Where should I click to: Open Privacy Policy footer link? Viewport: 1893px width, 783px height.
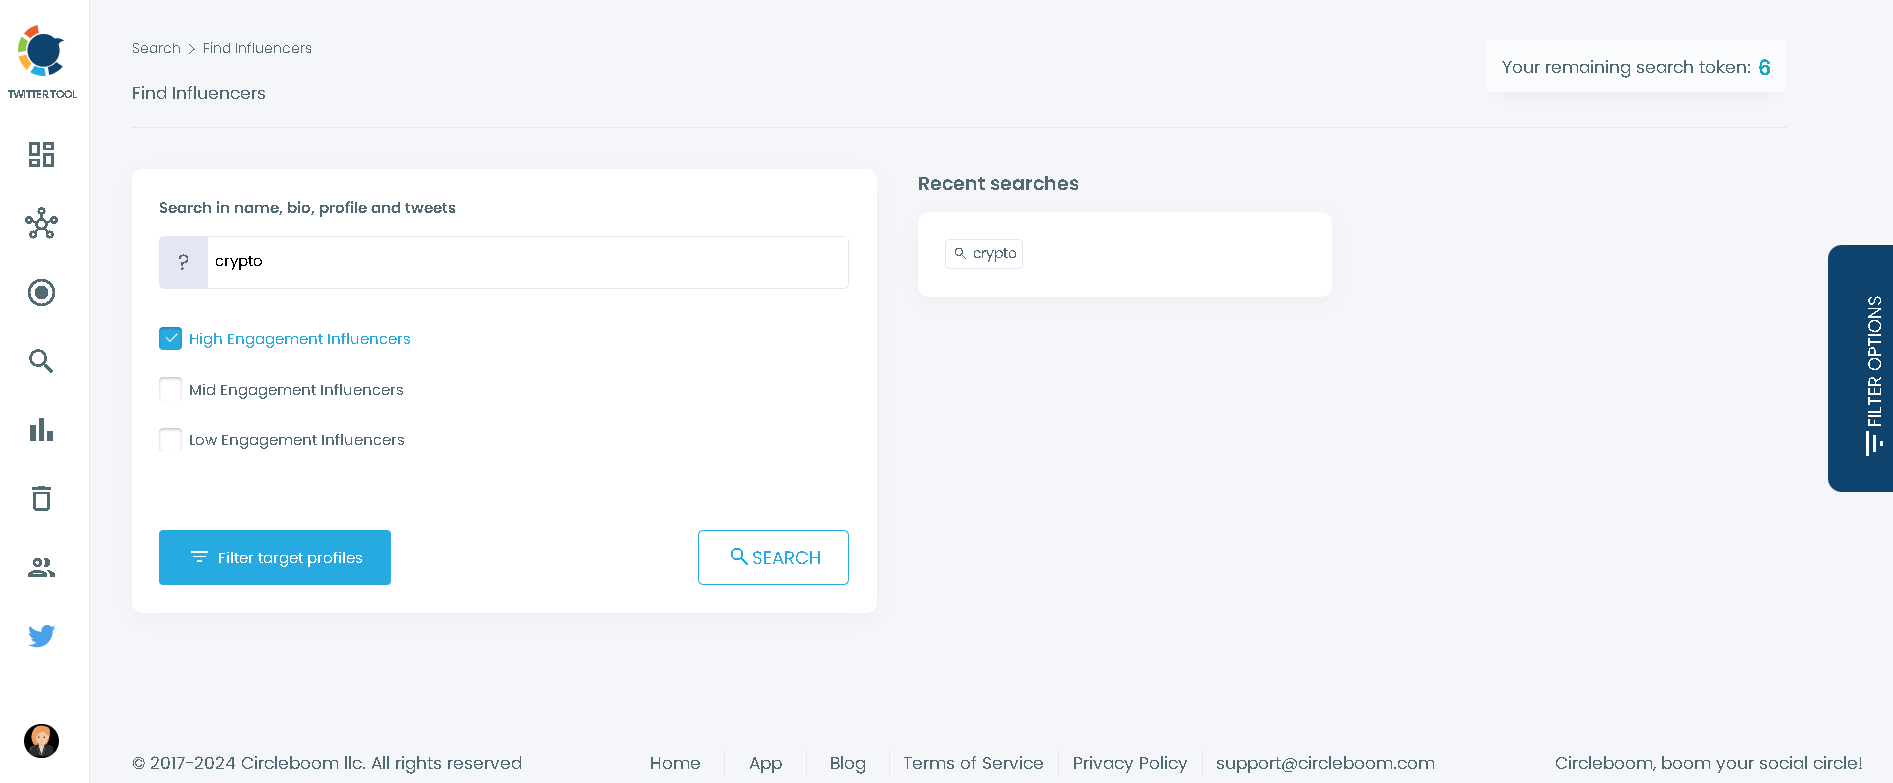[1129, 763]
